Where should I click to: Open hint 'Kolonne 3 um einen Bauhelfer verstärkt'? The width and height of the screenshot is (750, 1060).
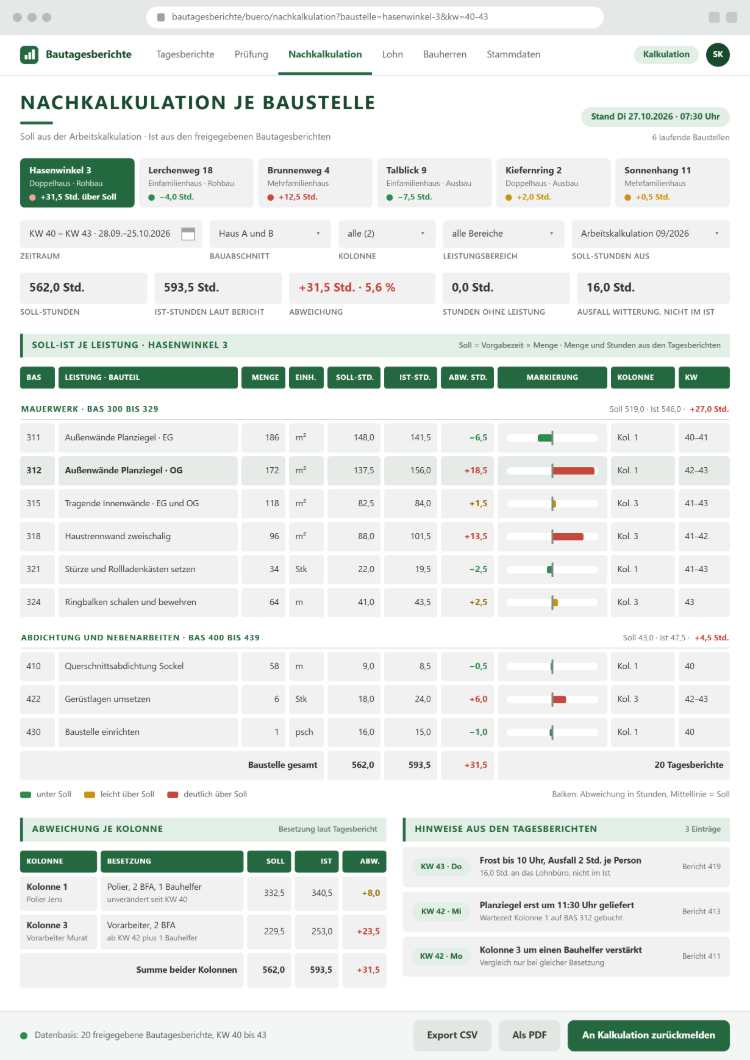click(x=566, y=956)
